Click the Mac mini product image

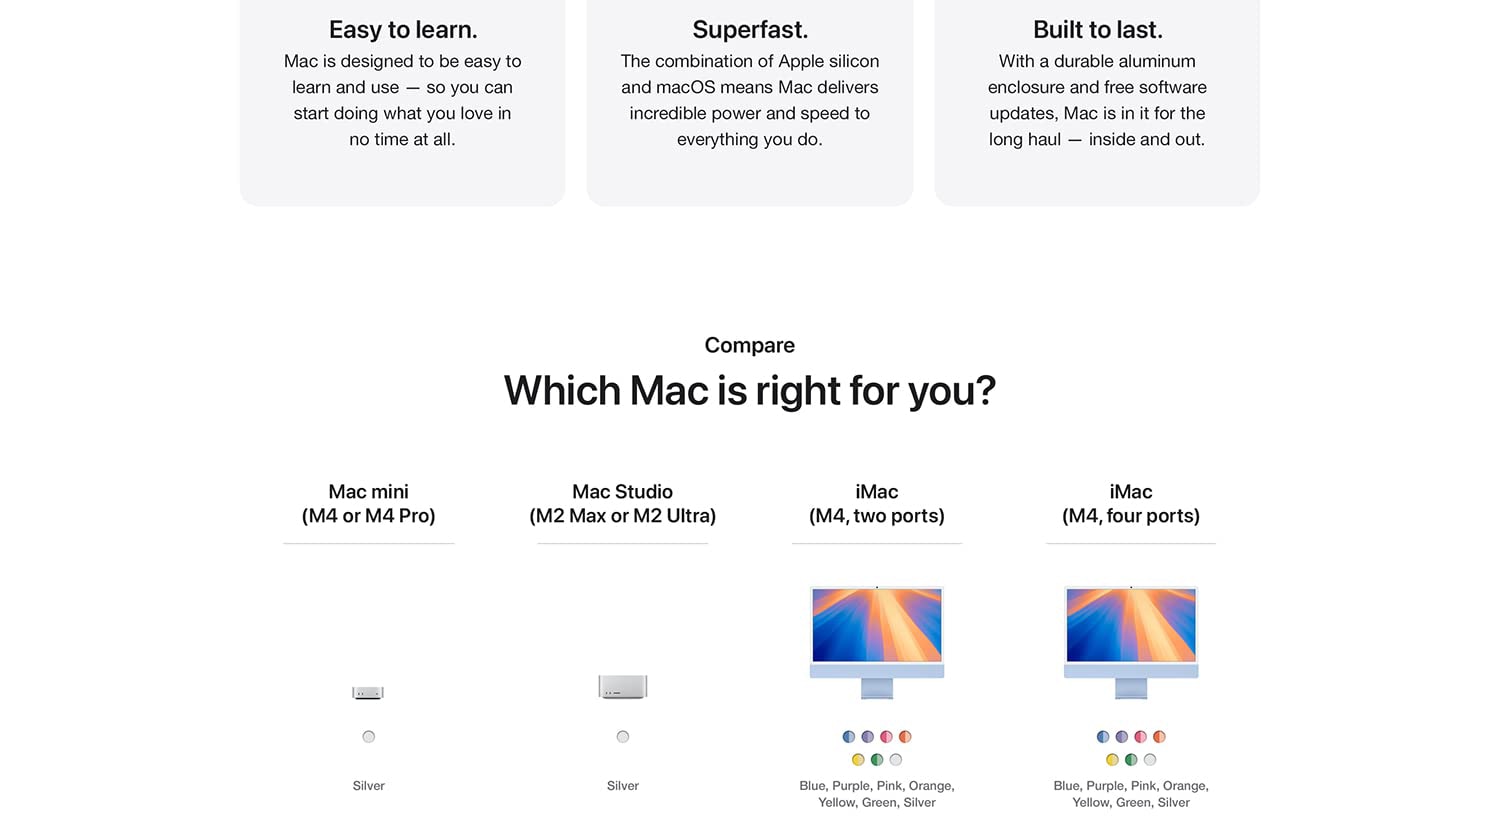tap(368, 692)
